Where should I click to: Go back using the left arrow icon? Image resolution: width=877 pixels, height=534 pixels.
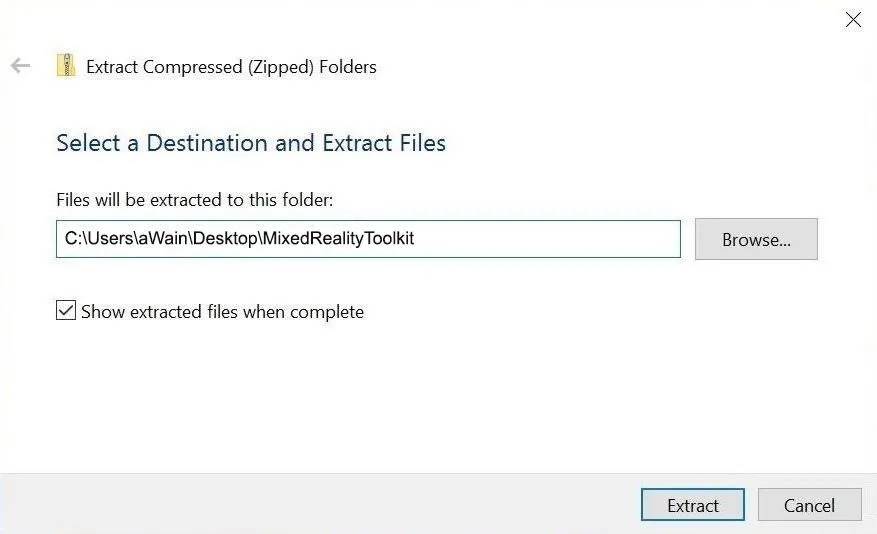coord(21,65)
